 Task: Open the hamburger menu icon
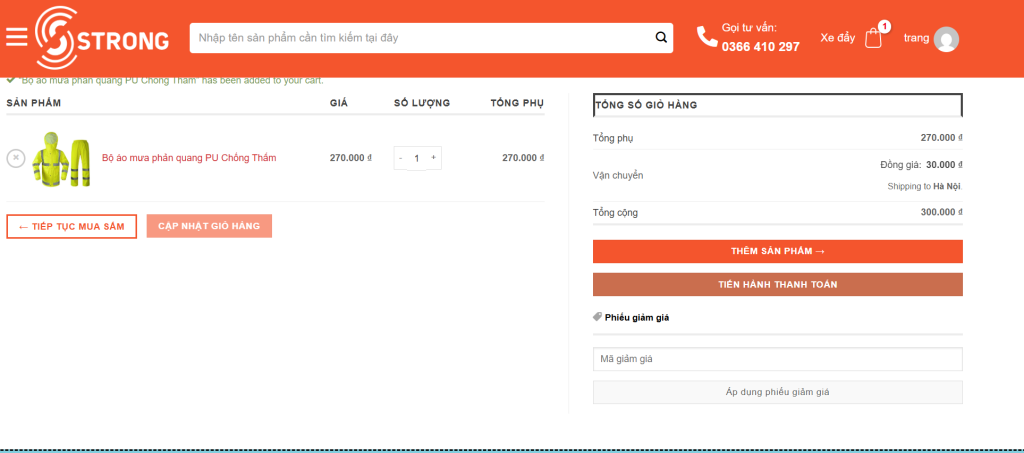coord(16,38)
